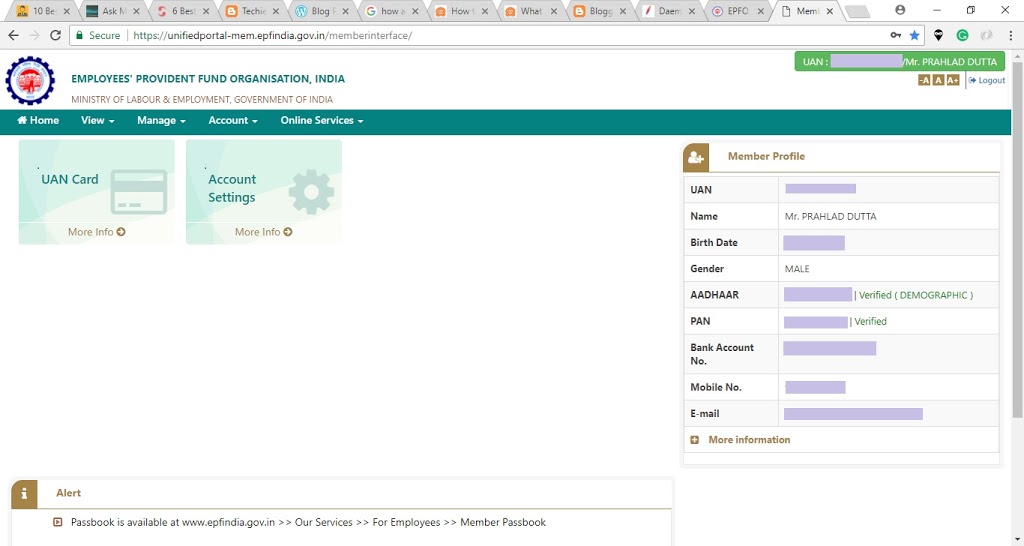Reset font size with A button
The image size is (1024, 546).
(938, 80)
